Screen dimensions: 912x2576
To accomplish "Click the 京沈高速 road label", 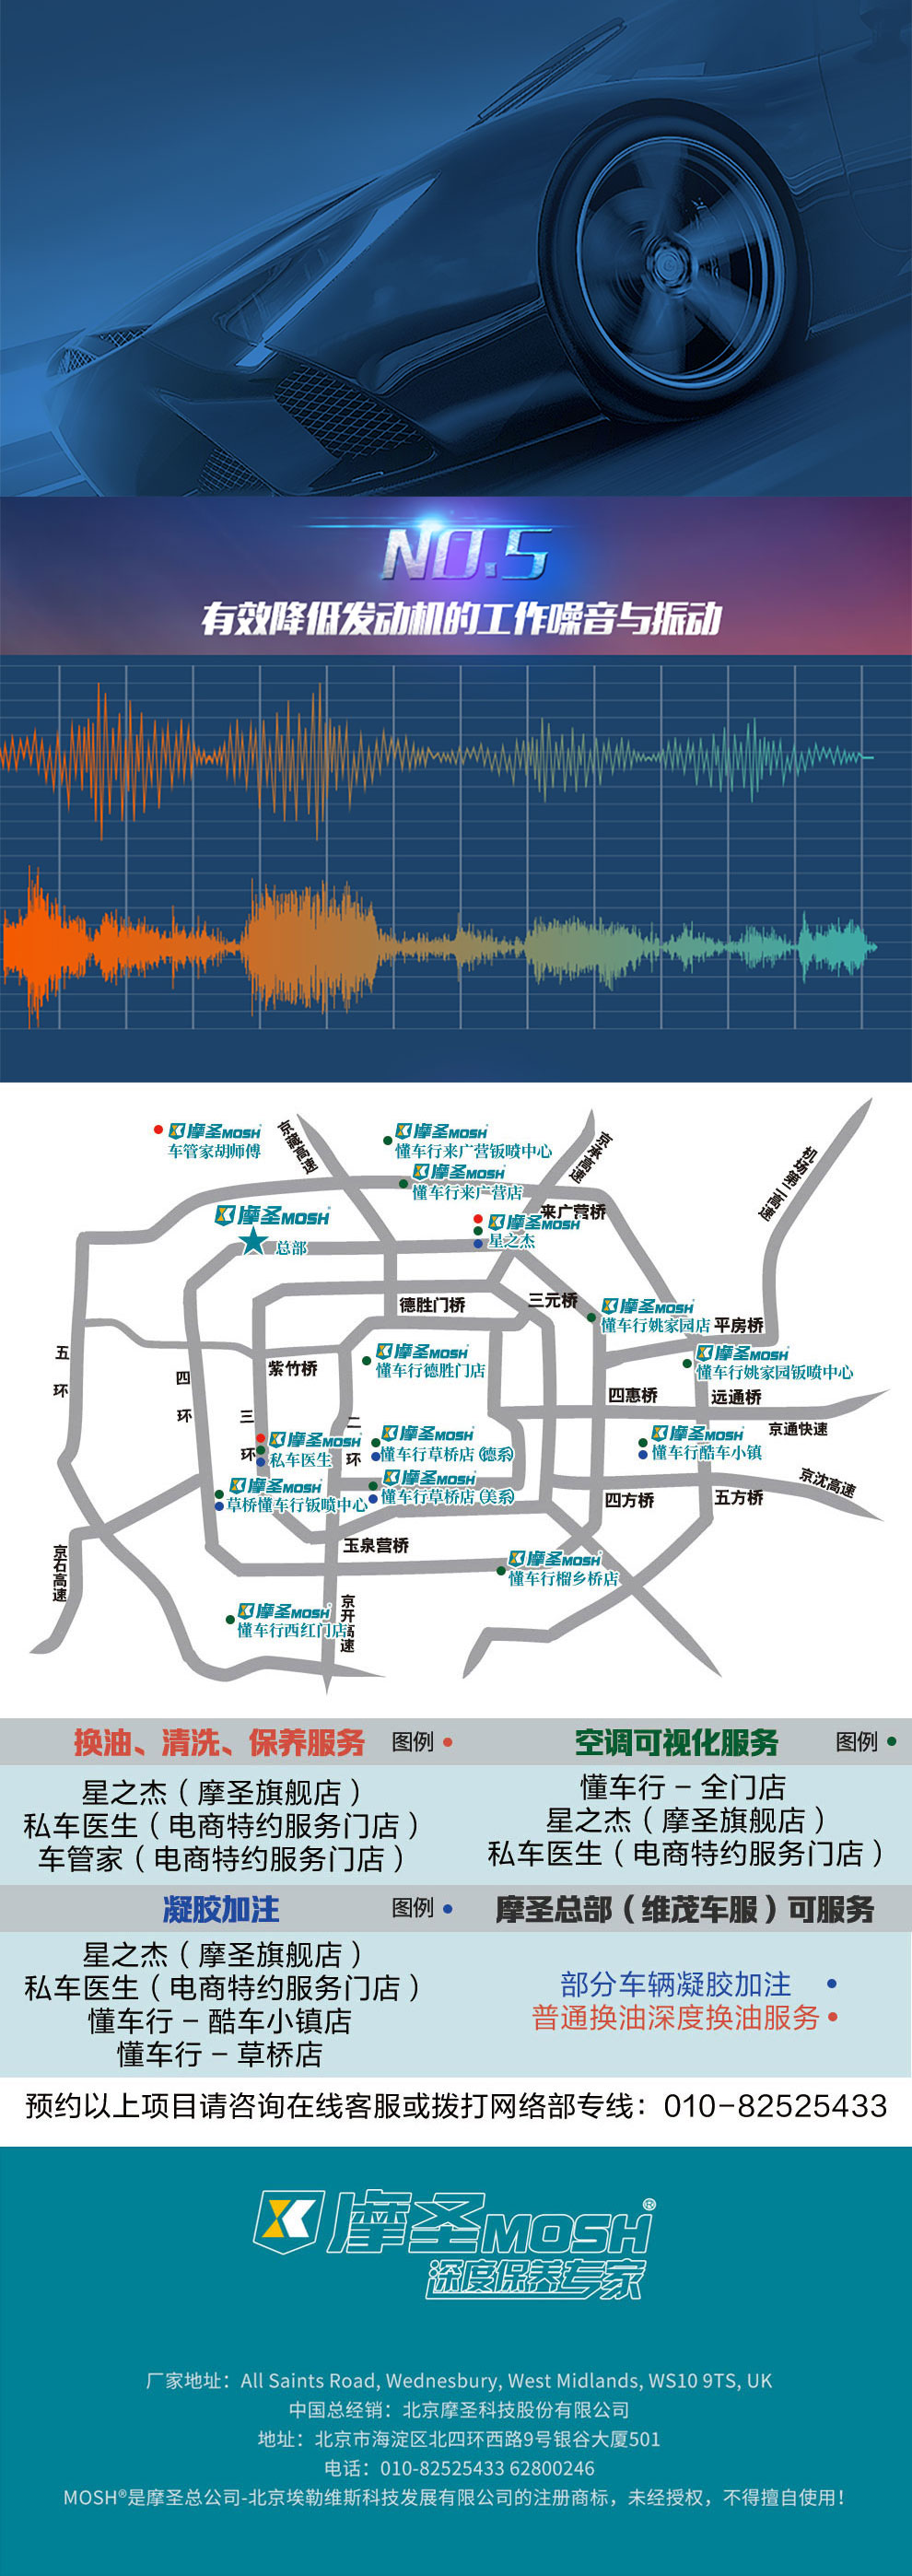I will click(828, 1482).
